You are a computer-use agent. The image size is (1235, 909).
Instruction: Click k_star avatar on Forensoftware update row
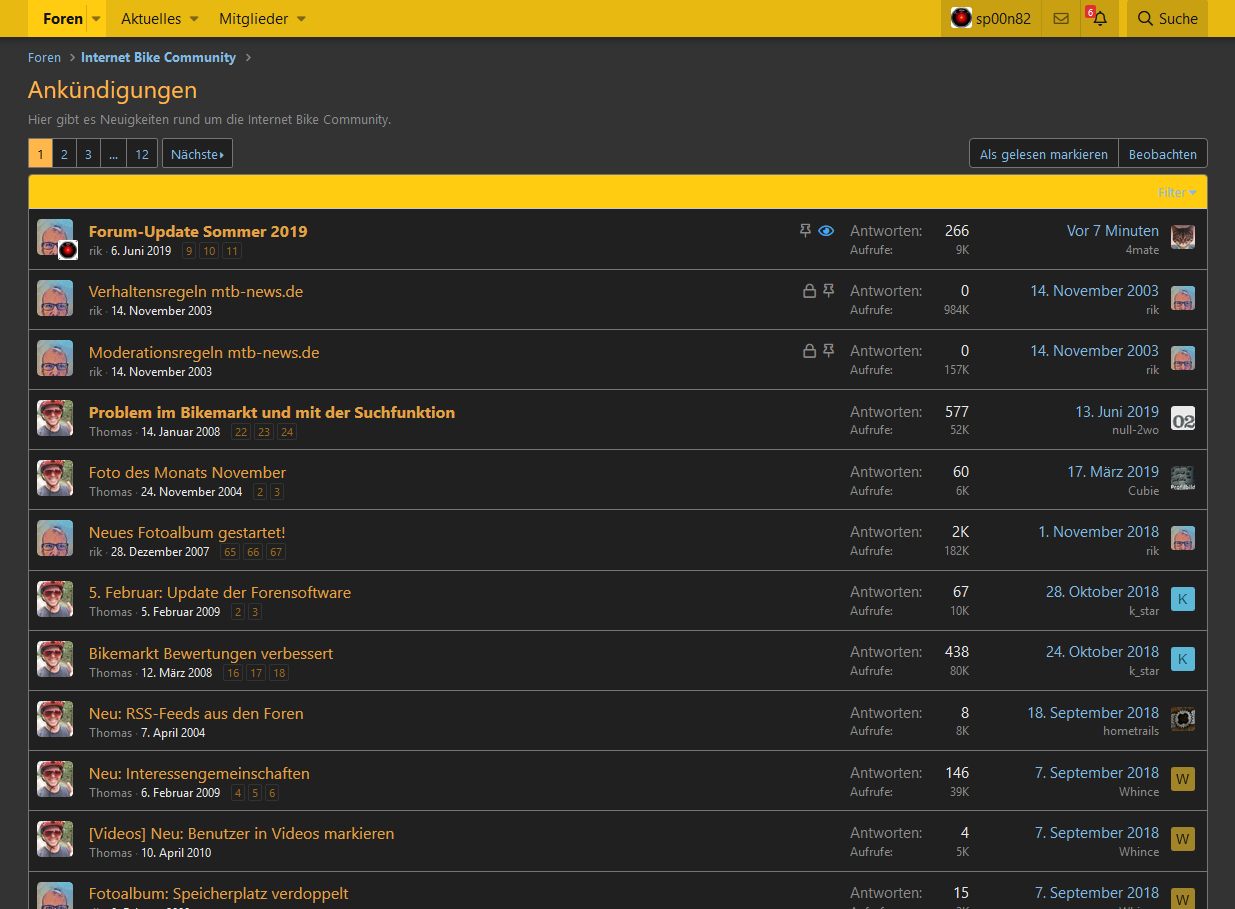[1183, 599]
